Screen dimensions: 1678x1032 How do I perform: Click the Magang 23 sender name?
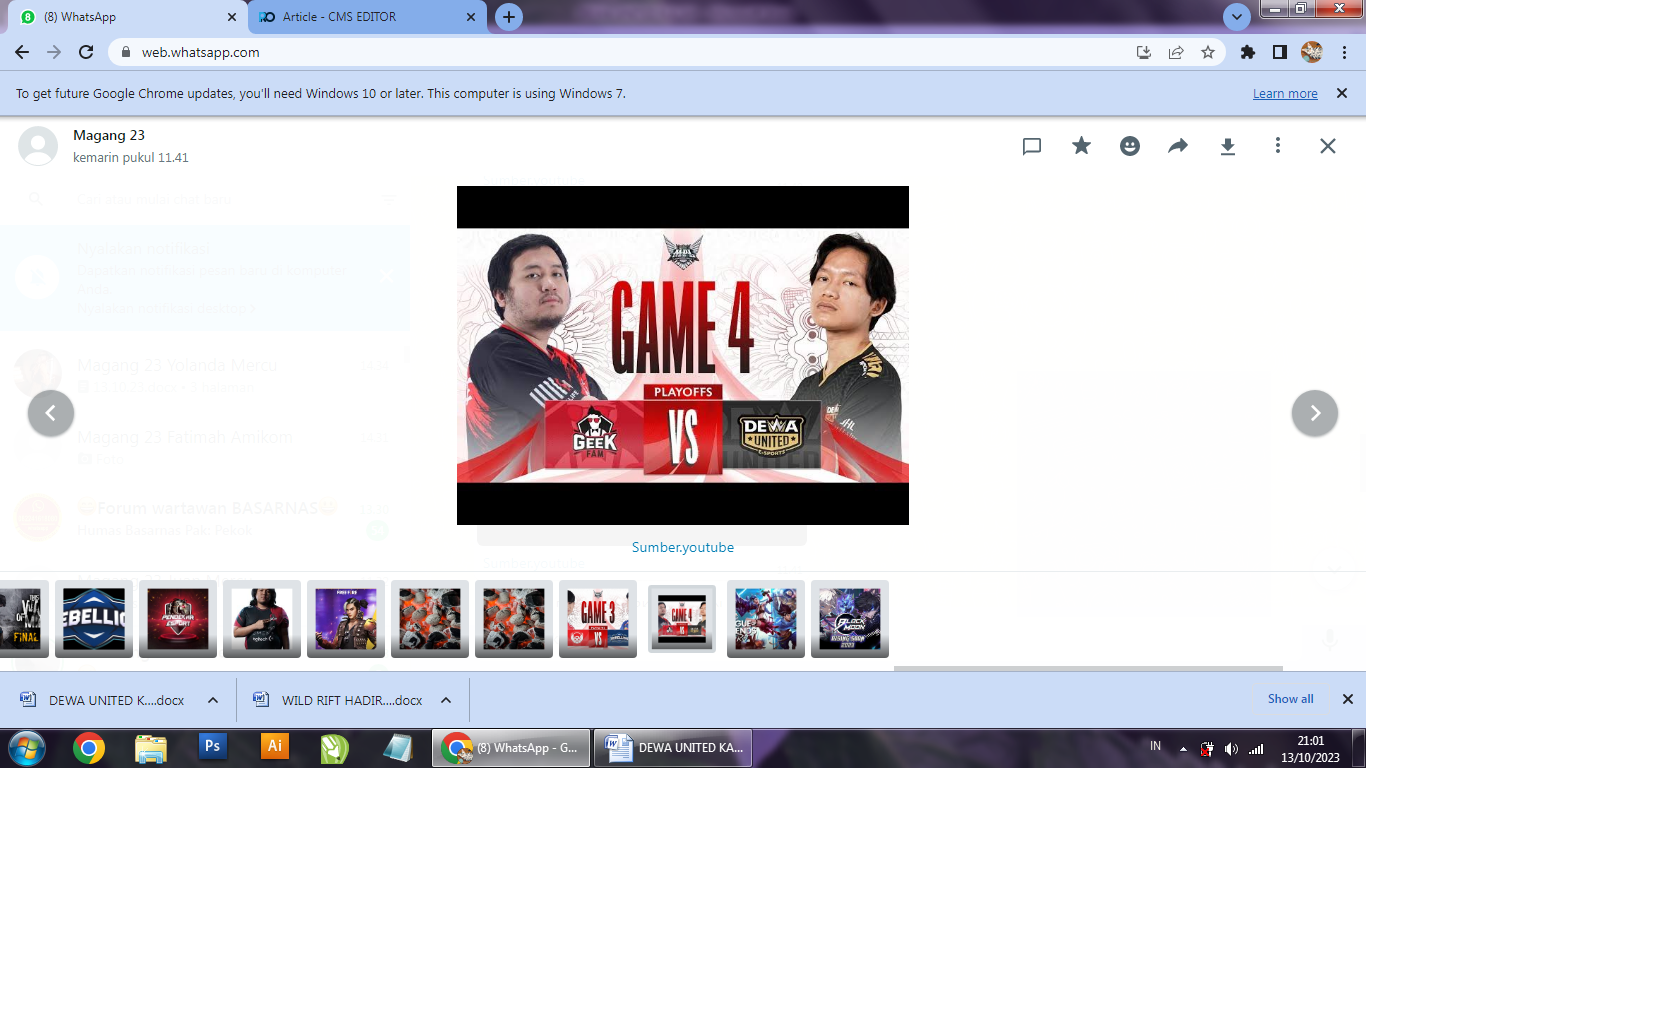(x=109, y=135)
